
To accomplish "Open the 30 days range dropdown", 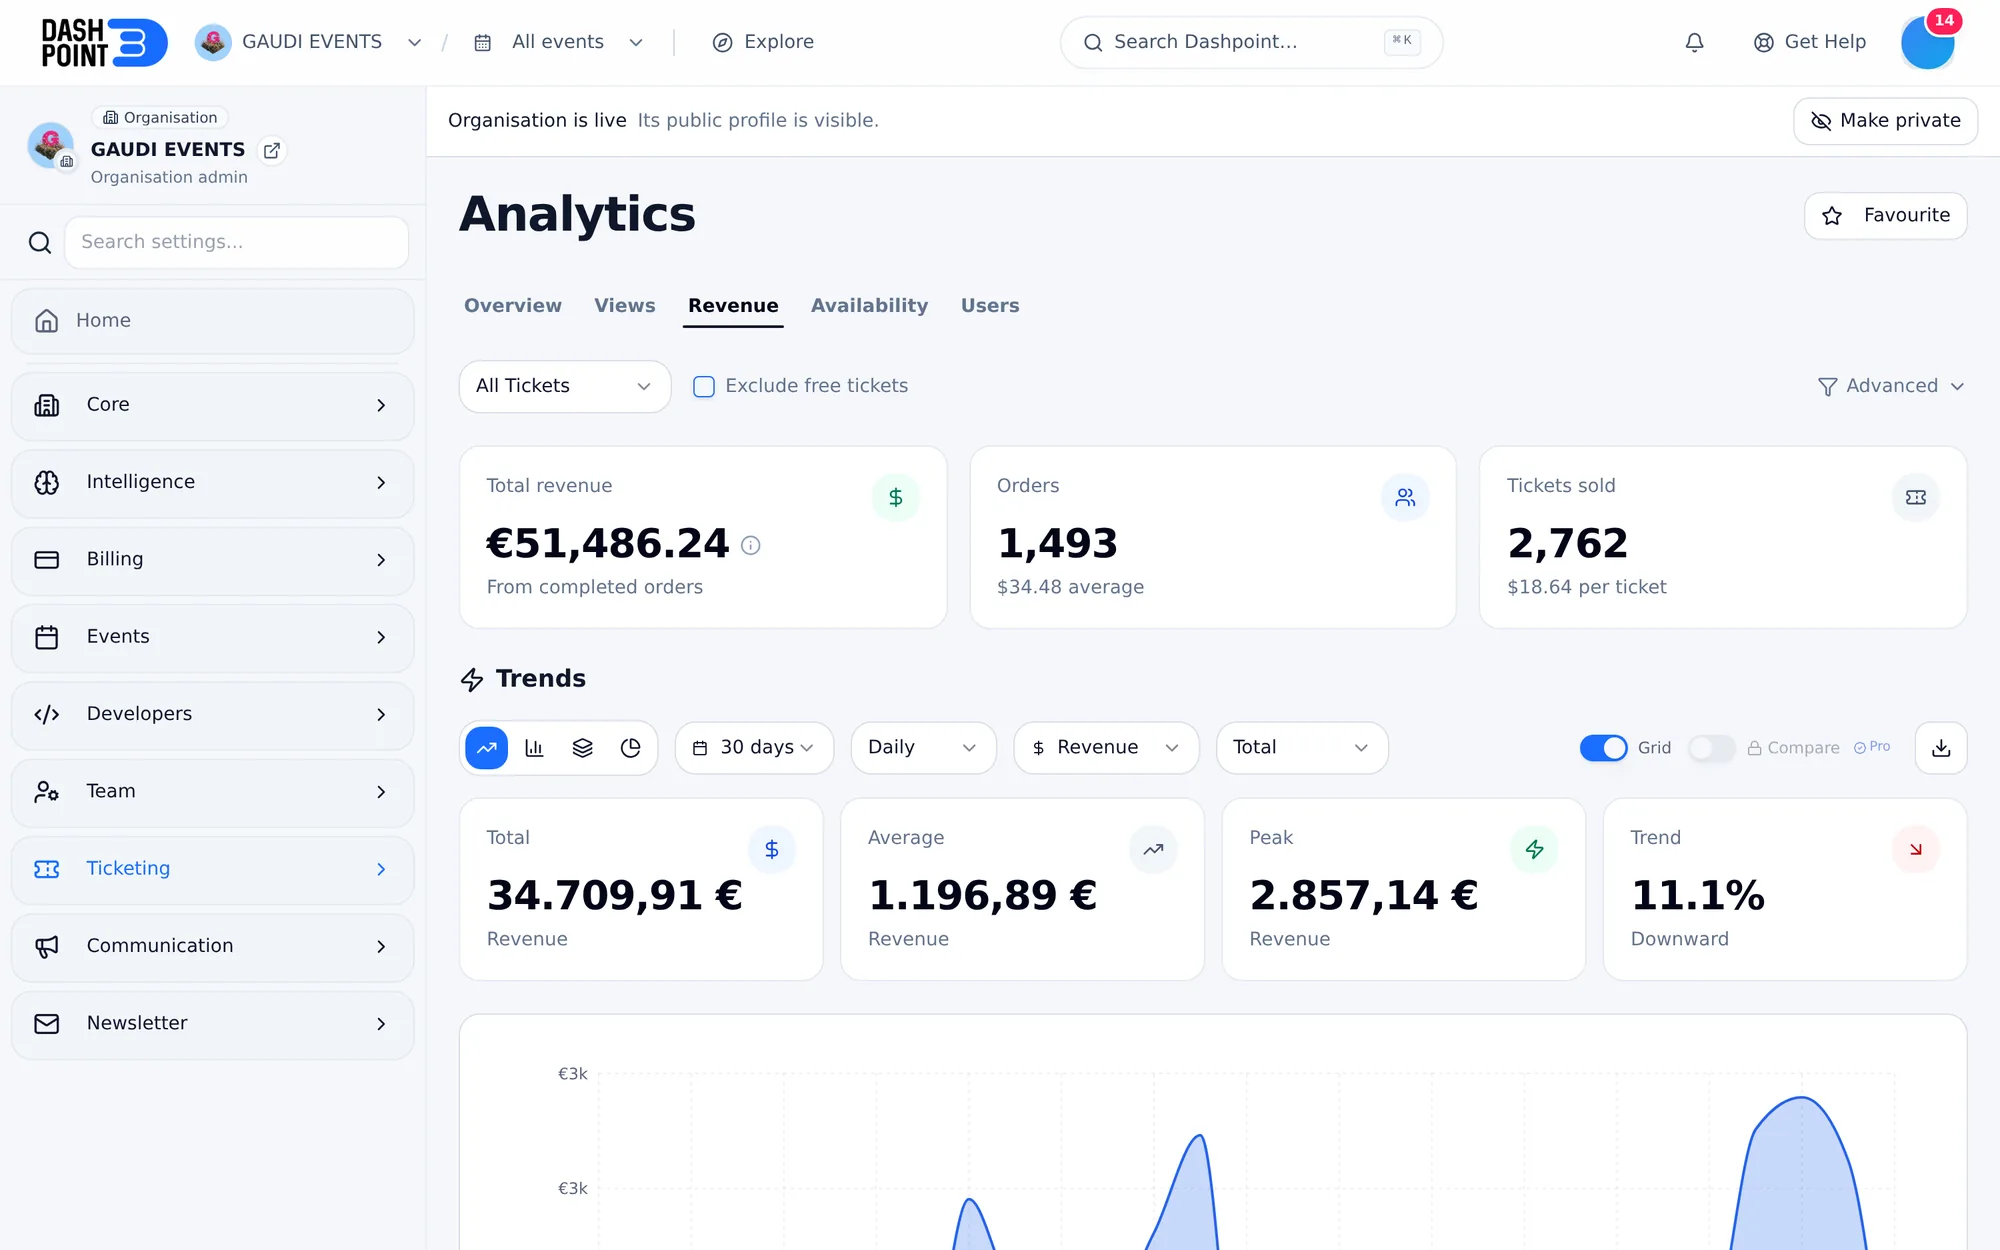I will click(754, 748).
